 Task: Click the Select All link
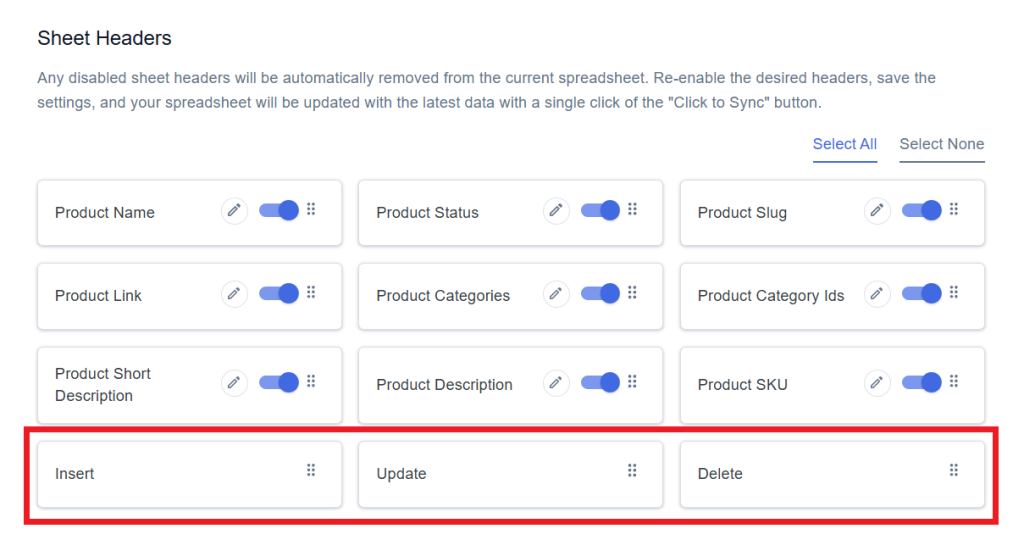[x=844, y=144]
